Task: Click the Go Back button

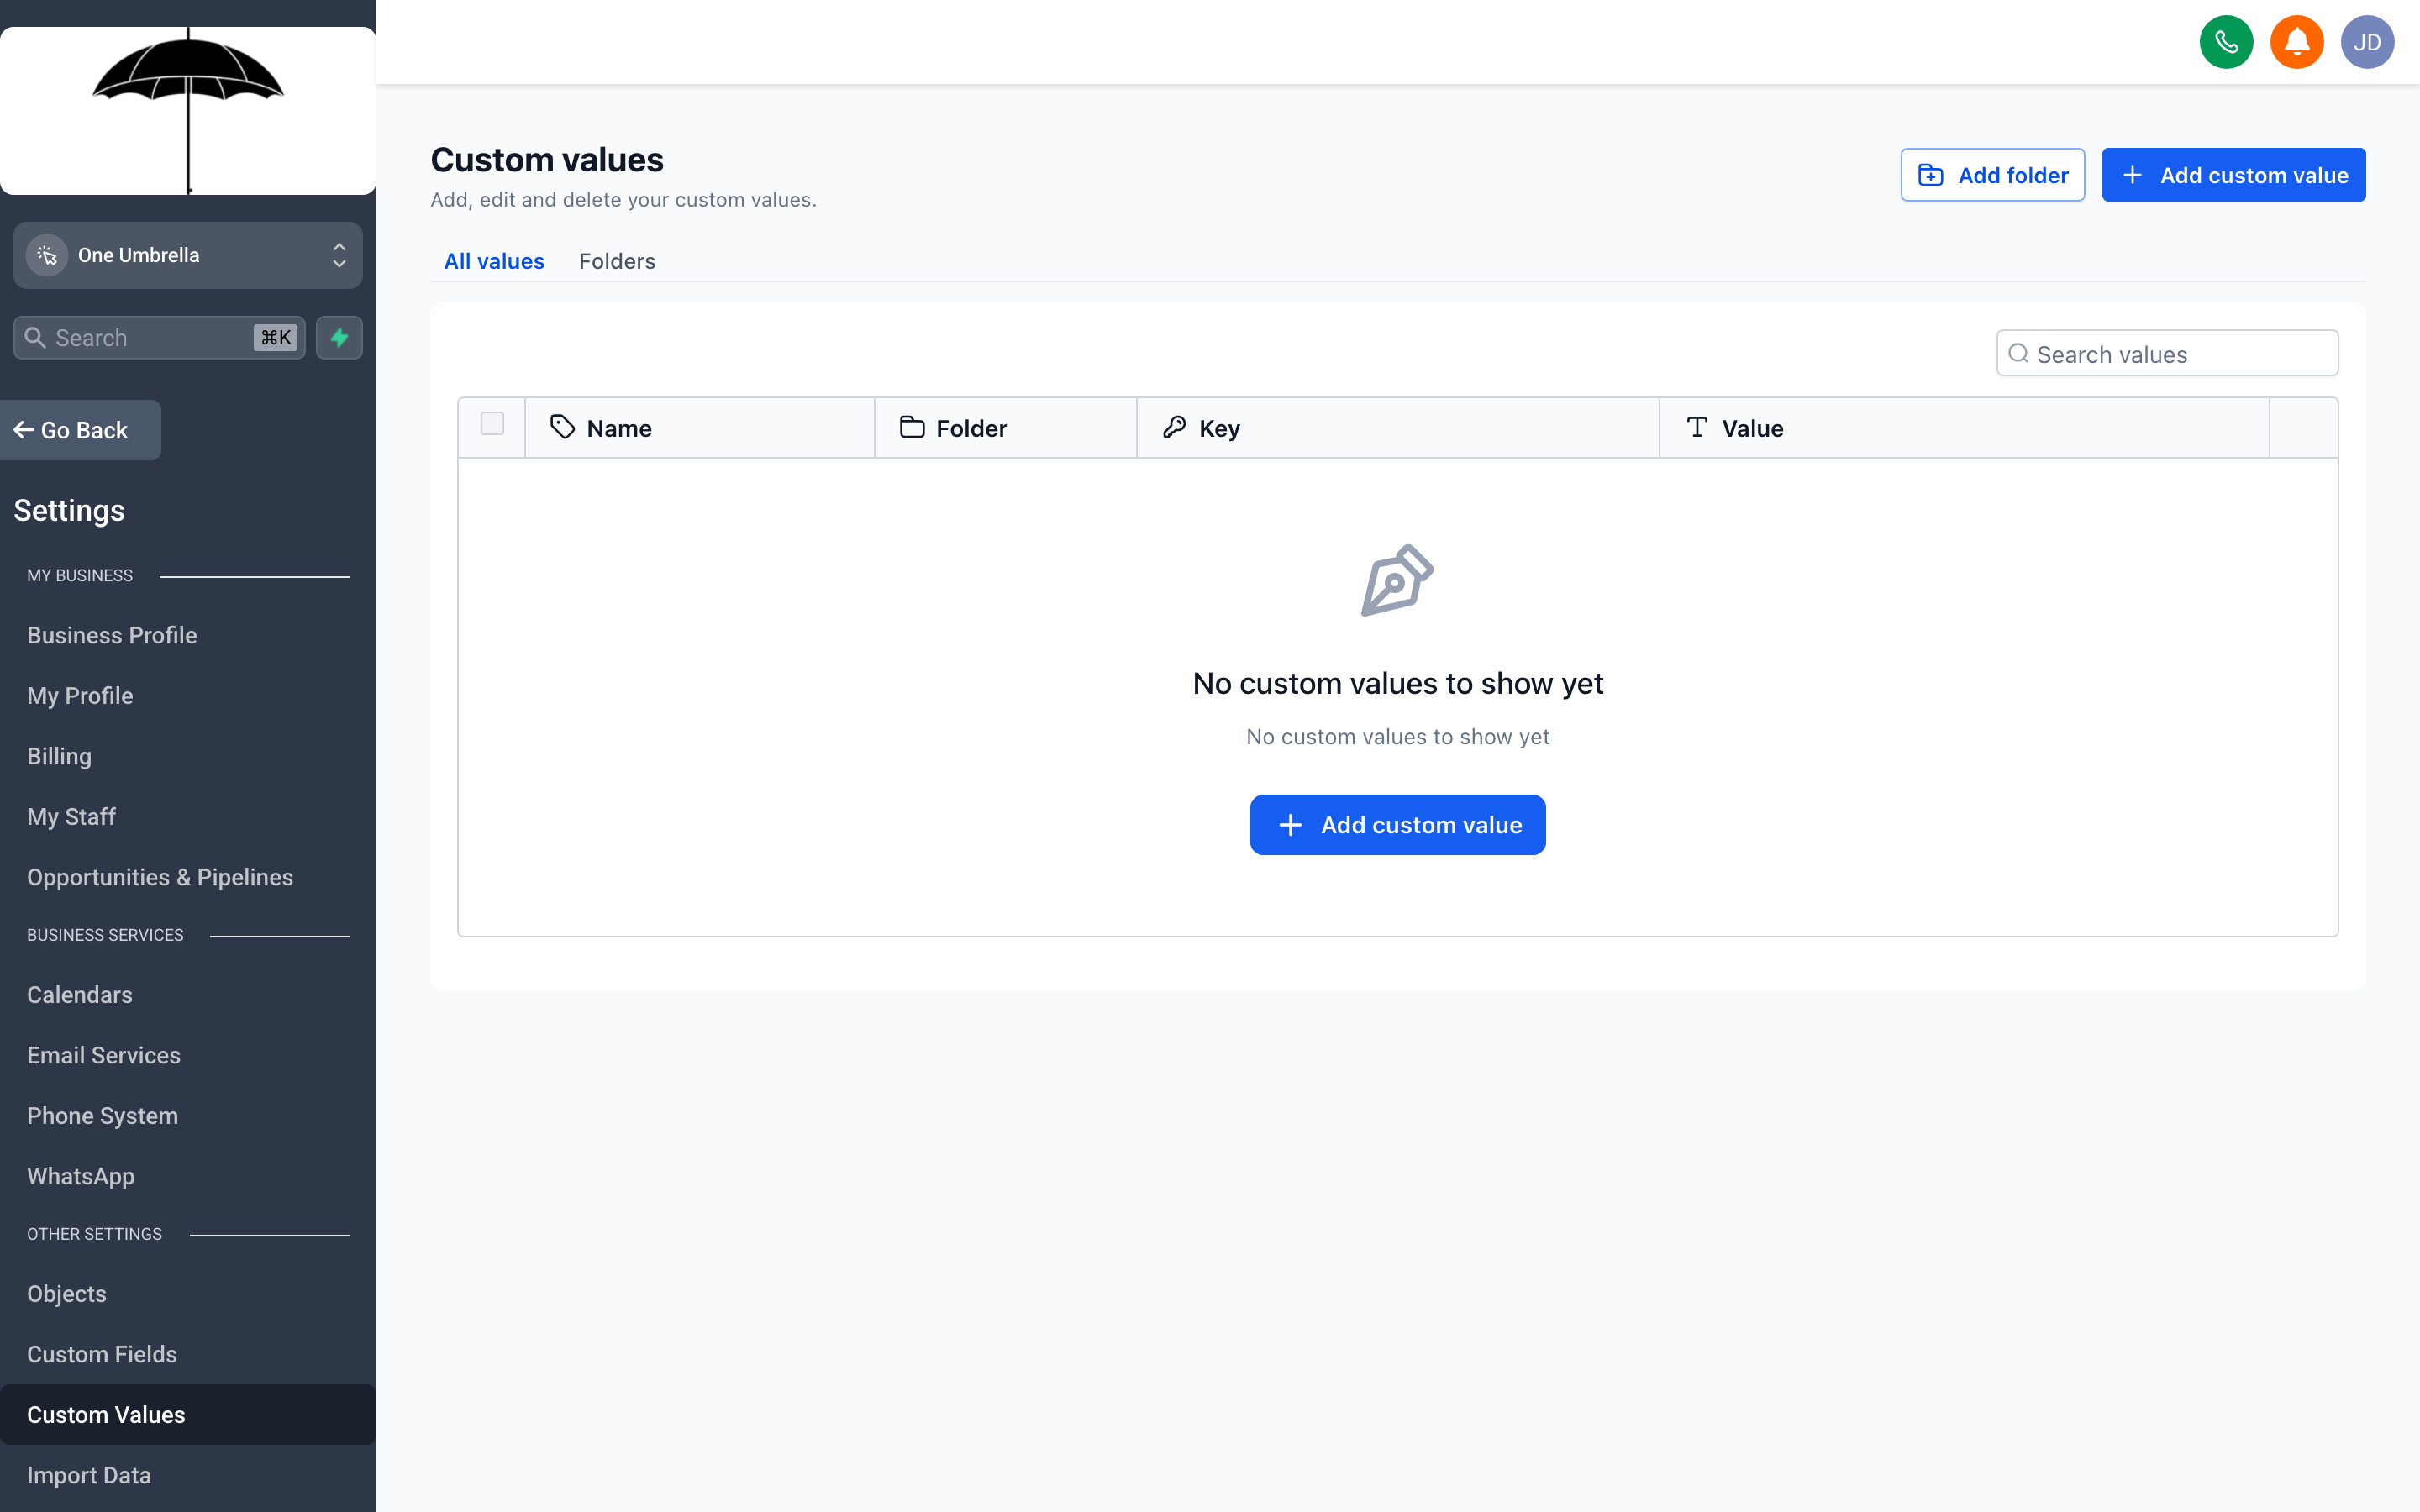Action: pyautogui.click(x=80, y=430)
